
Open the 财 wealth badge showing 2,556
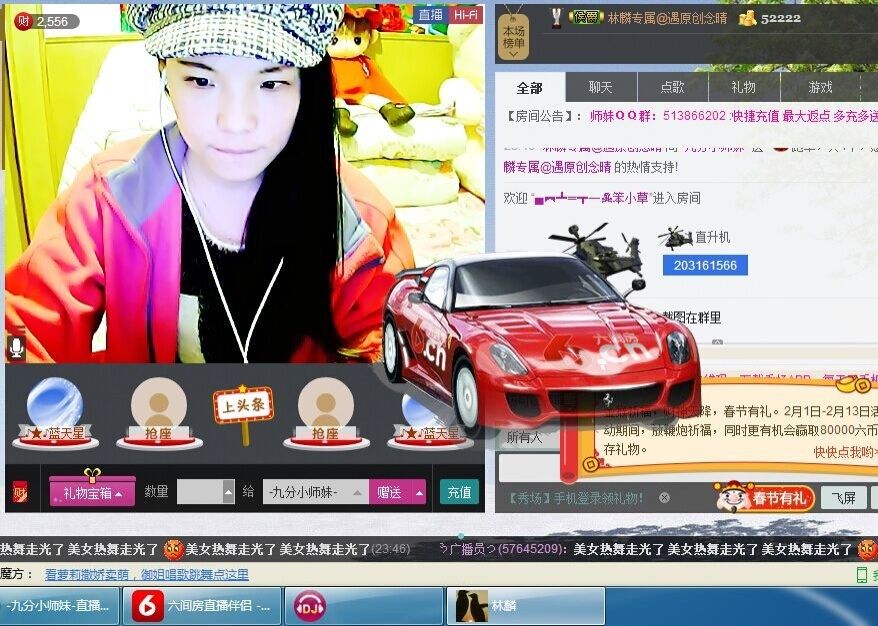point(46,22)
